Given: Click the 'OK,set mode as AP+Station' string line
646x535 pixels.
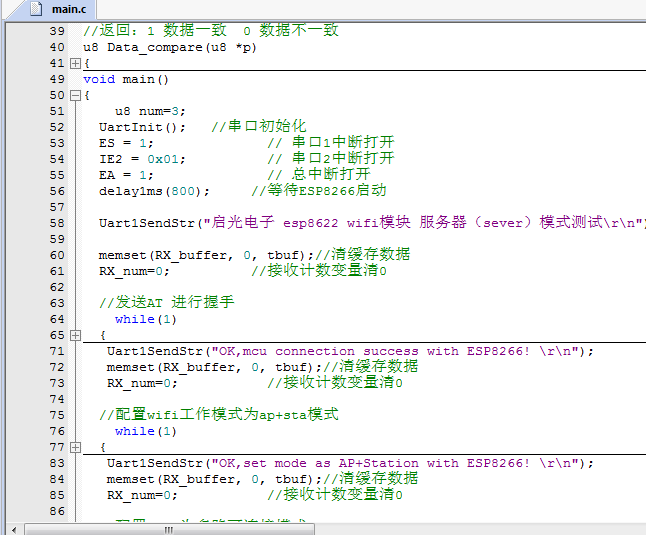Looking at the screenshot, I should click(350, 463).
